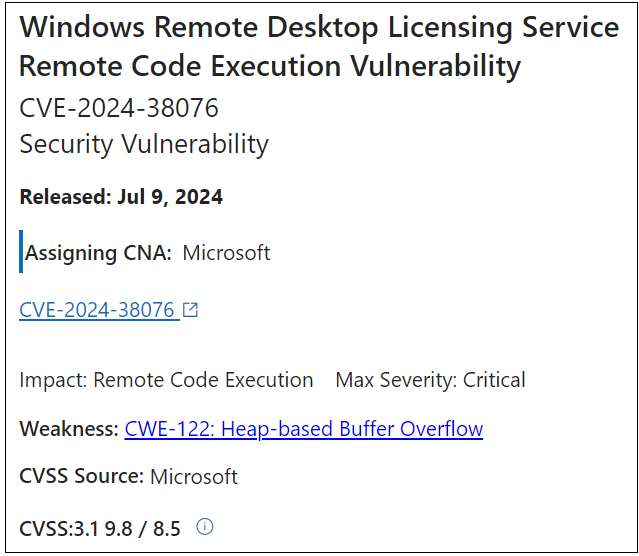Screen dimensions: 639x556
Task: Select the CVE-2024-38076 subtitle text under the title
Action: pyautogui.click(x=119, y=108)
